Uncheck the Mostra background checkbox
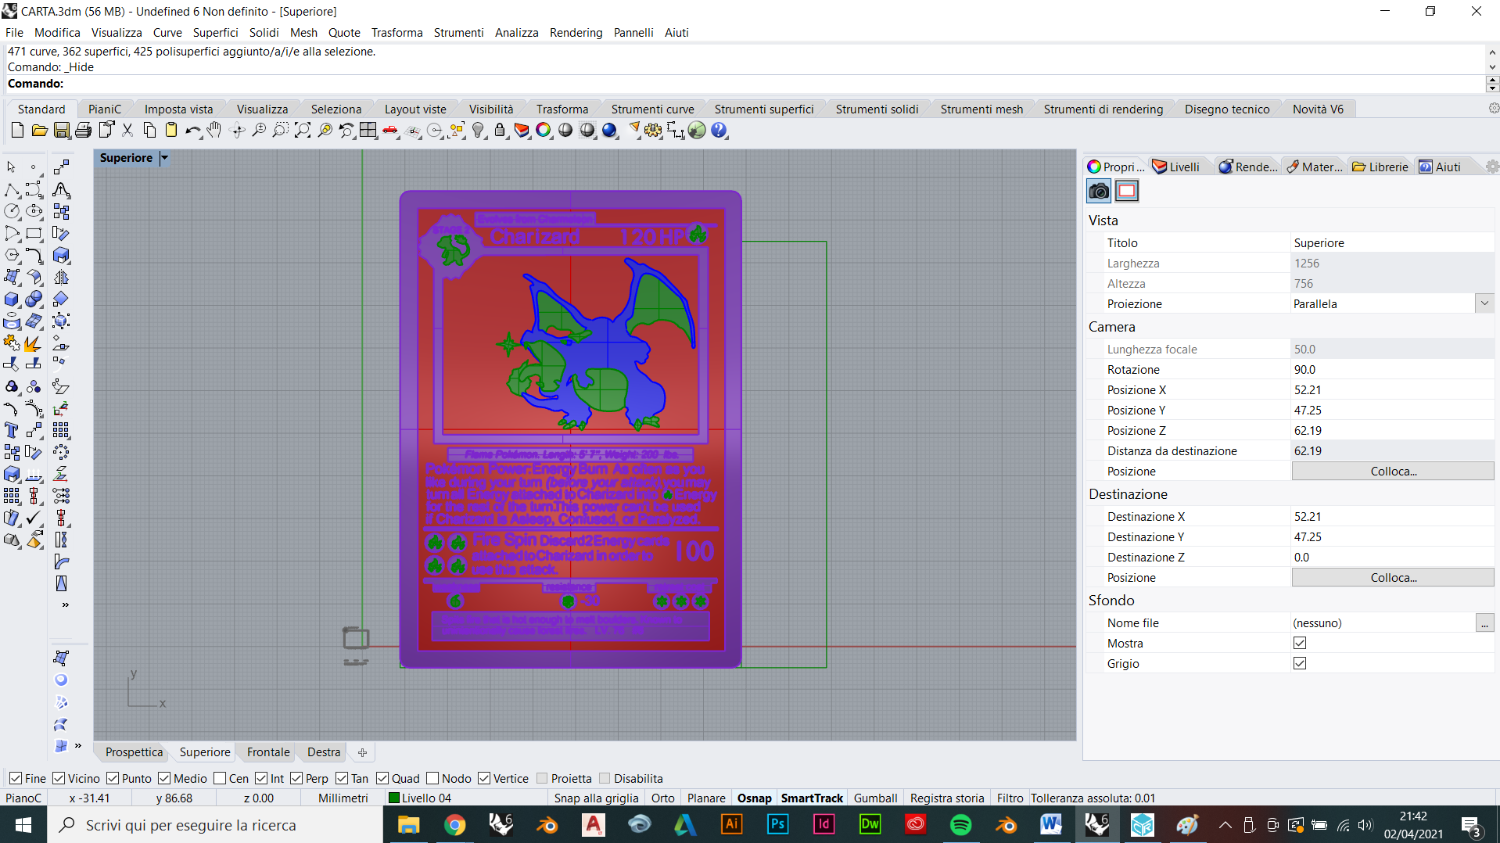Image resolution: width=1500 pixels, height=843 pixels. coord(1300,643)
